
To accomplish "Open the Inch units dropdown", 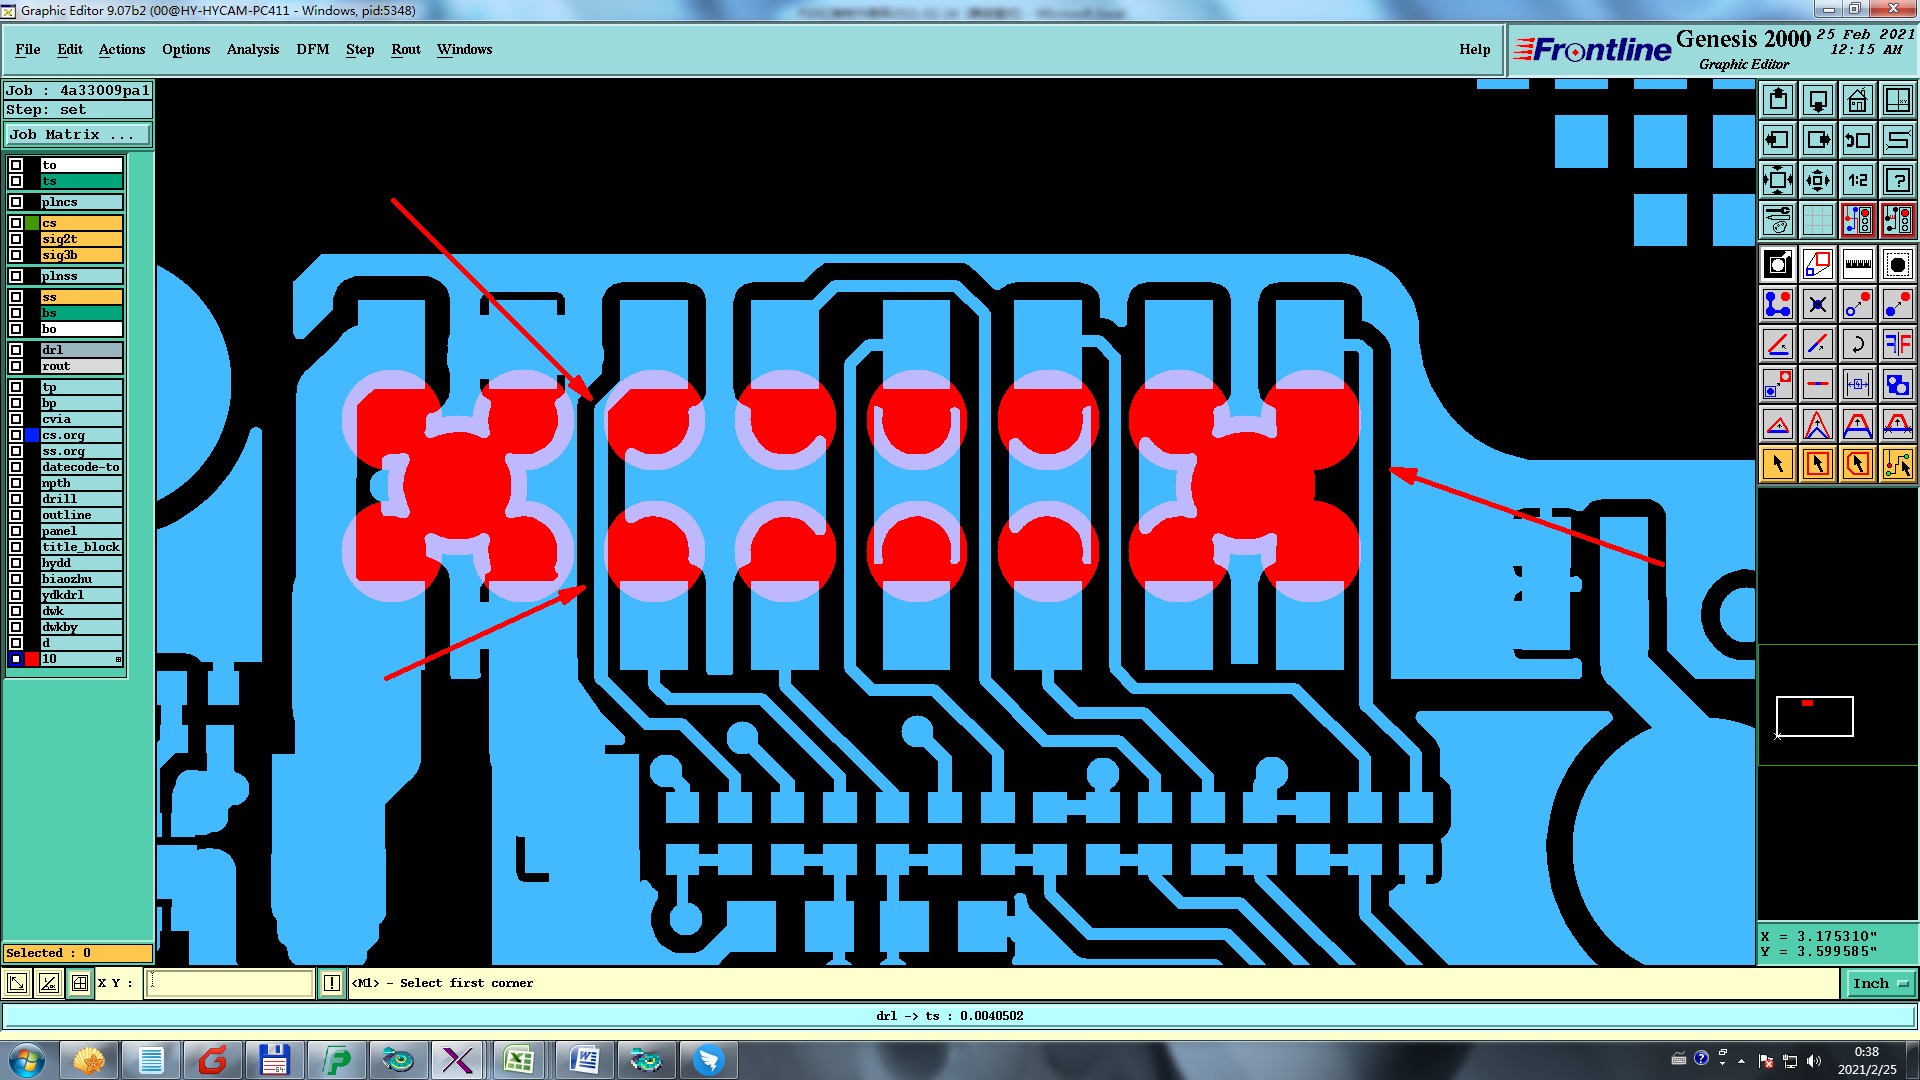I will 1879,983.
